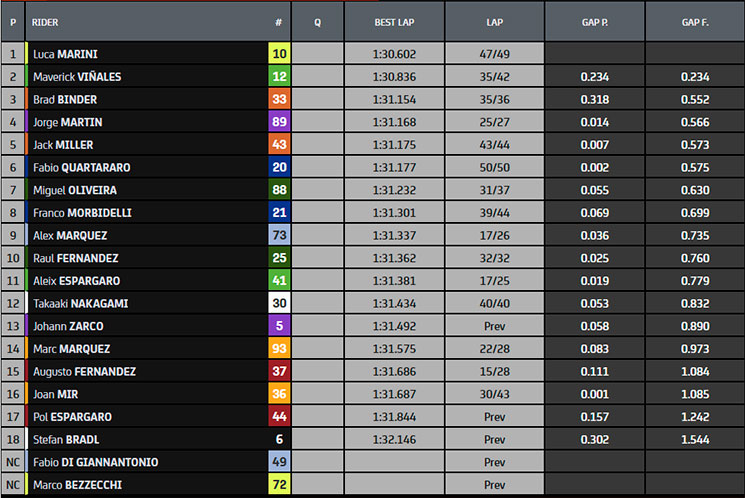This screenshot has height=498, width=745.
Task: Click the light blue 73 color badge
Action: [x=279, y=235]
